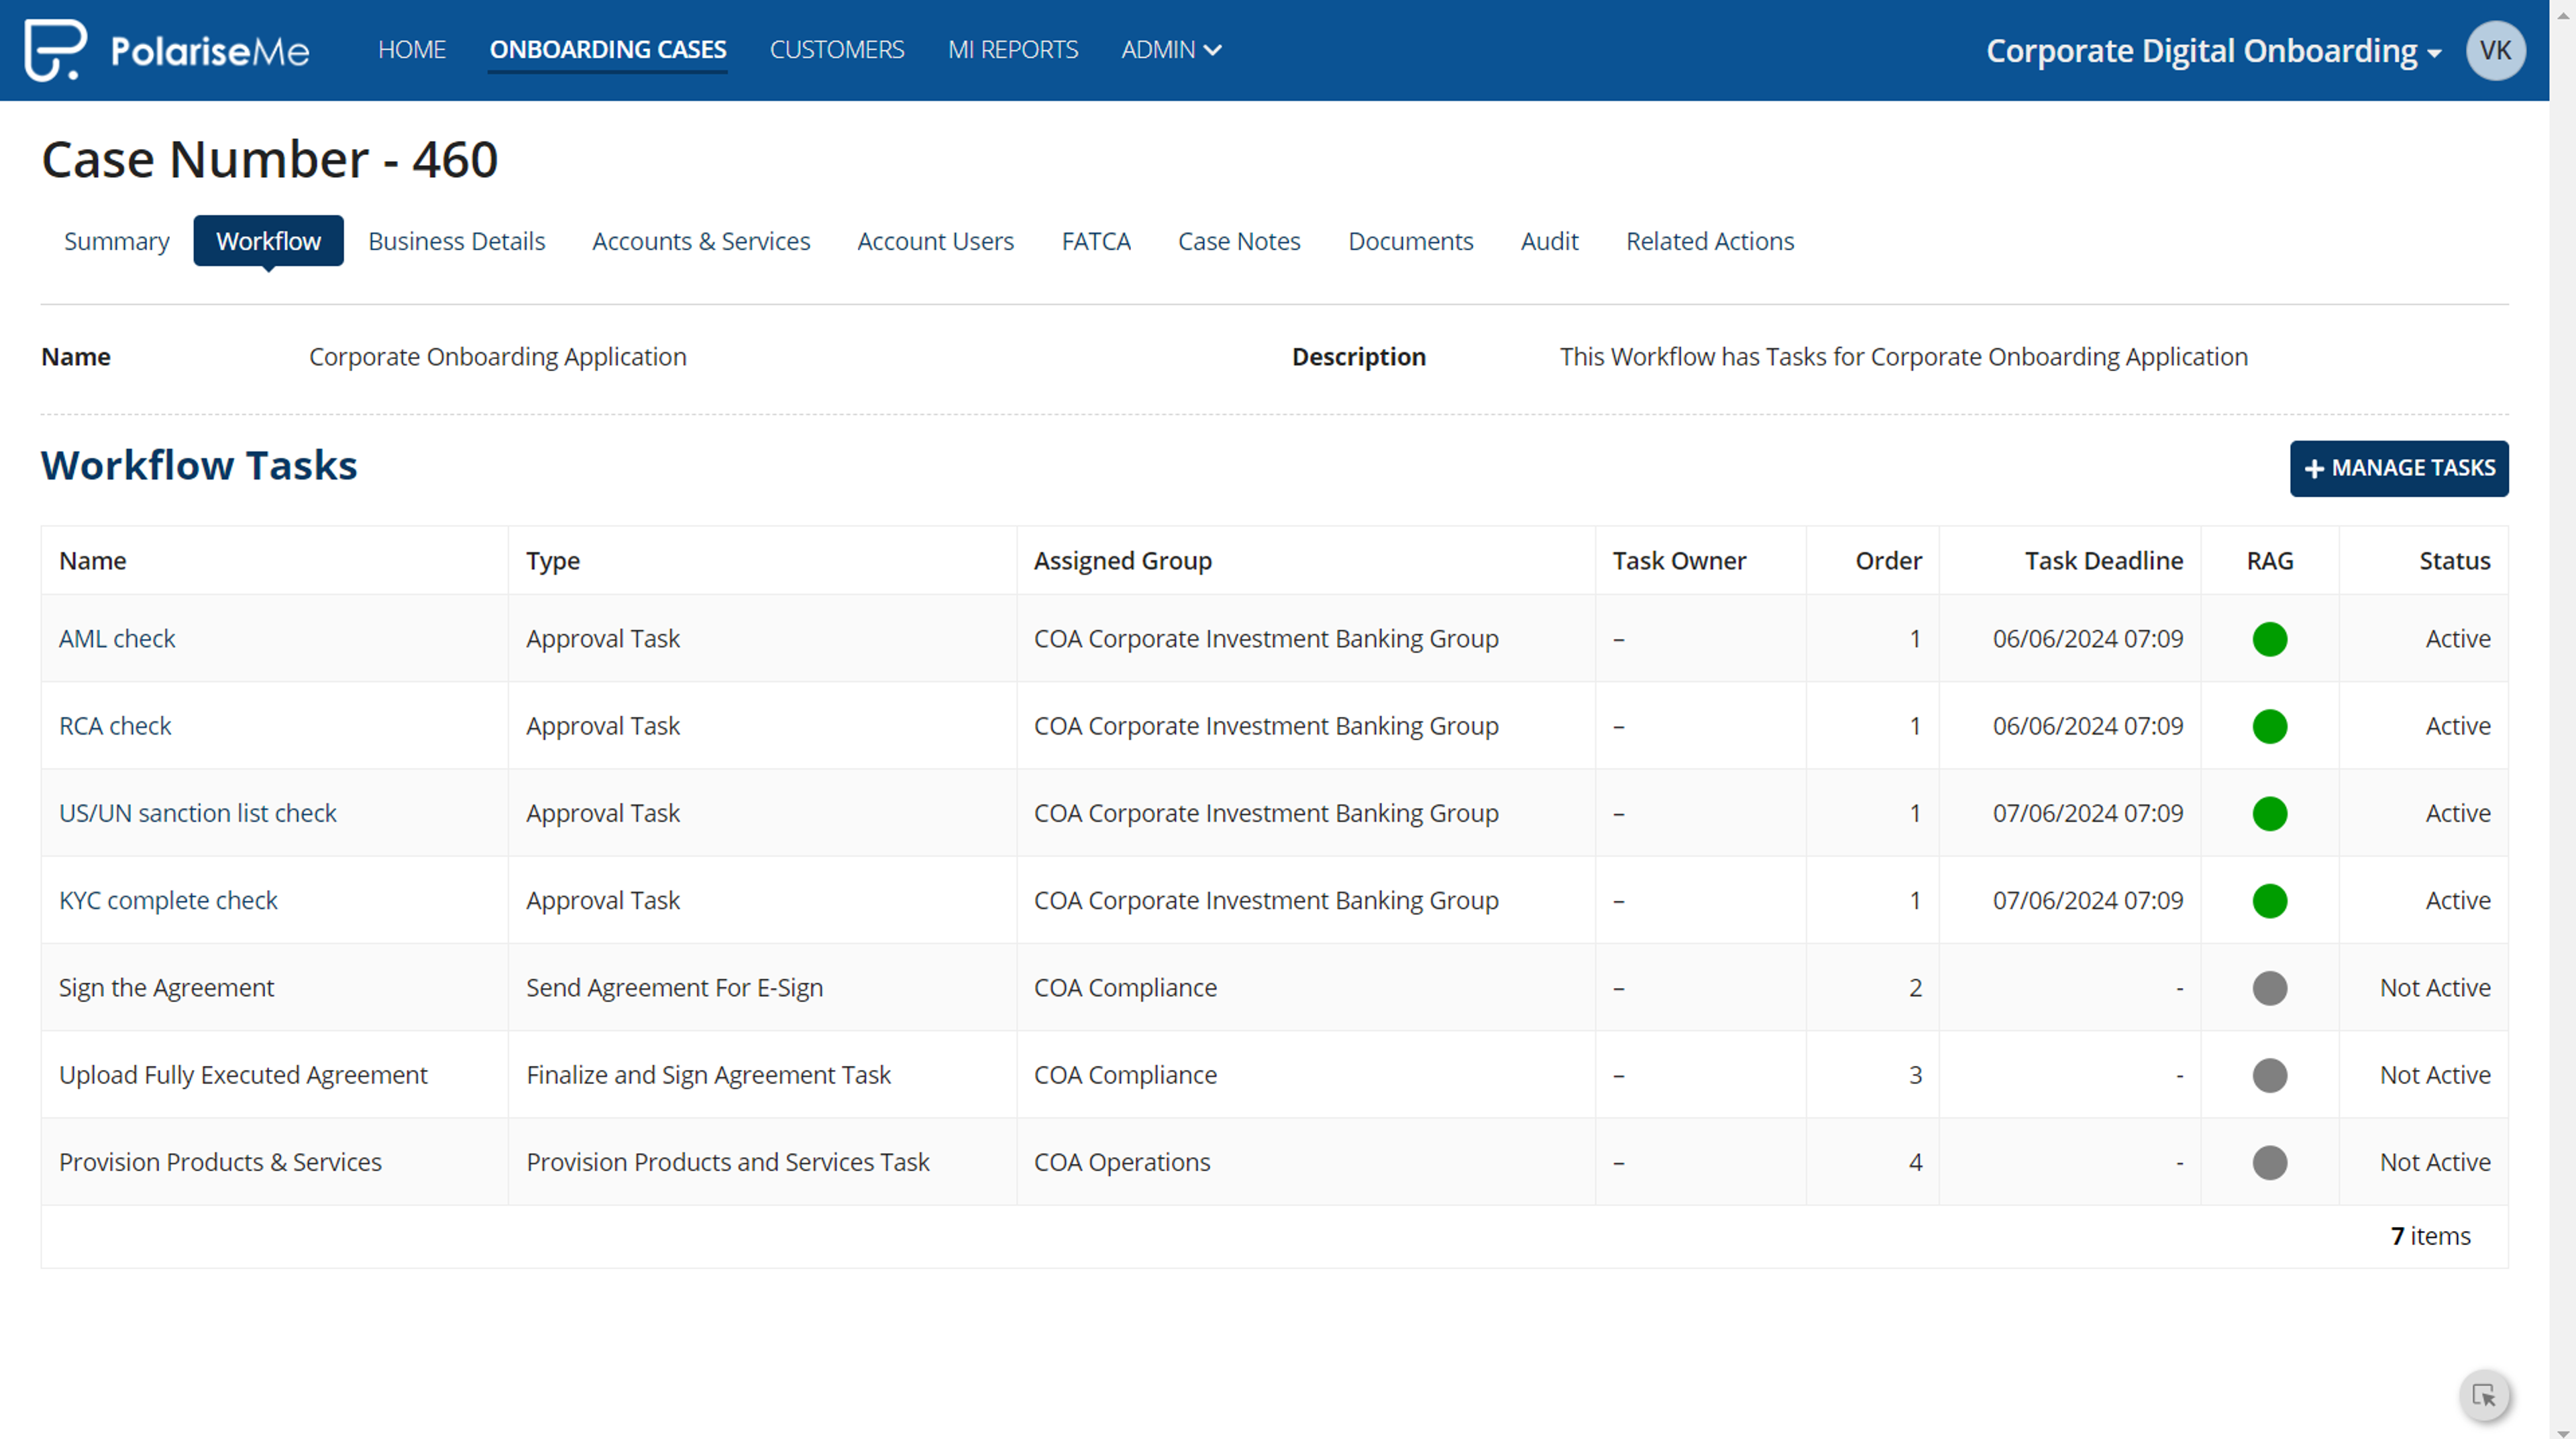Click grey RAG dot for Provision Products & Services

point(2269,1162)
